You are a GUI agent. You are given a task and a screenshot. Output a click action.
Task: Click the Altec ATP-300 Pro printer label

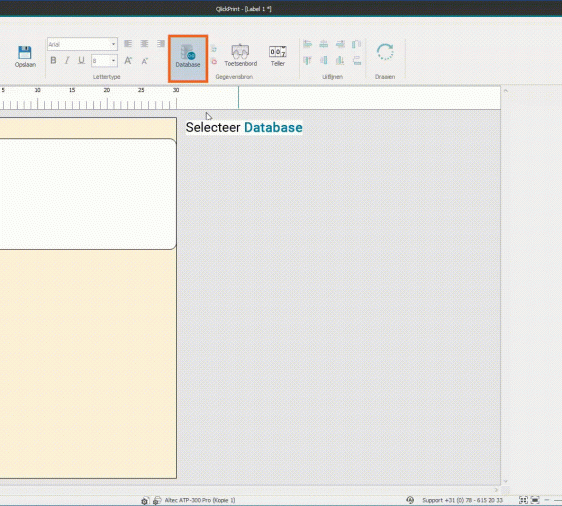pos(200,500)
